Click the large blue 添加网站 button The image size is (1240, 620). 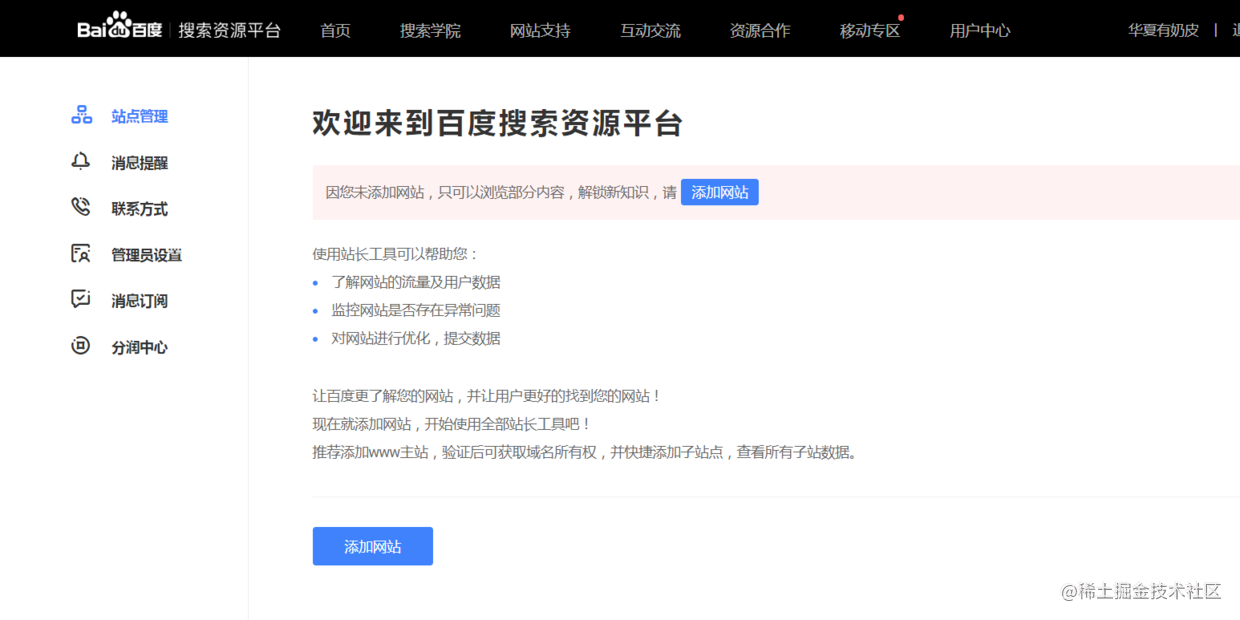click(373, 546)
